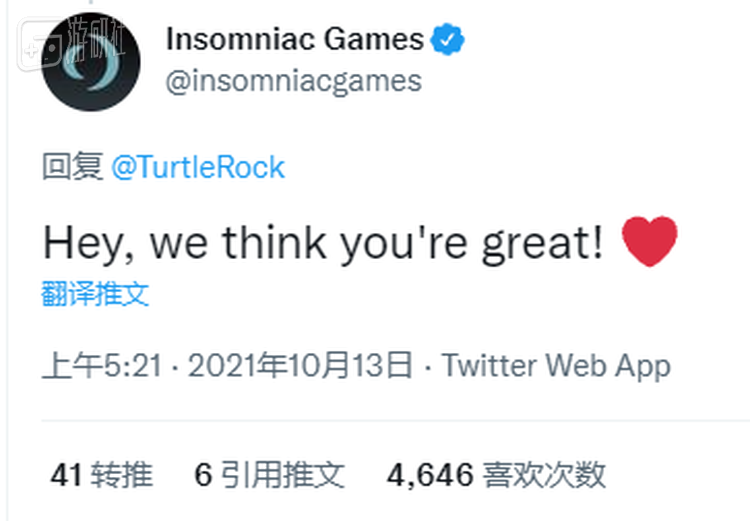Viewport: 750px width, 521px height.
Task: Translate the tweet via 翻译推文
Action: [95, 294]
